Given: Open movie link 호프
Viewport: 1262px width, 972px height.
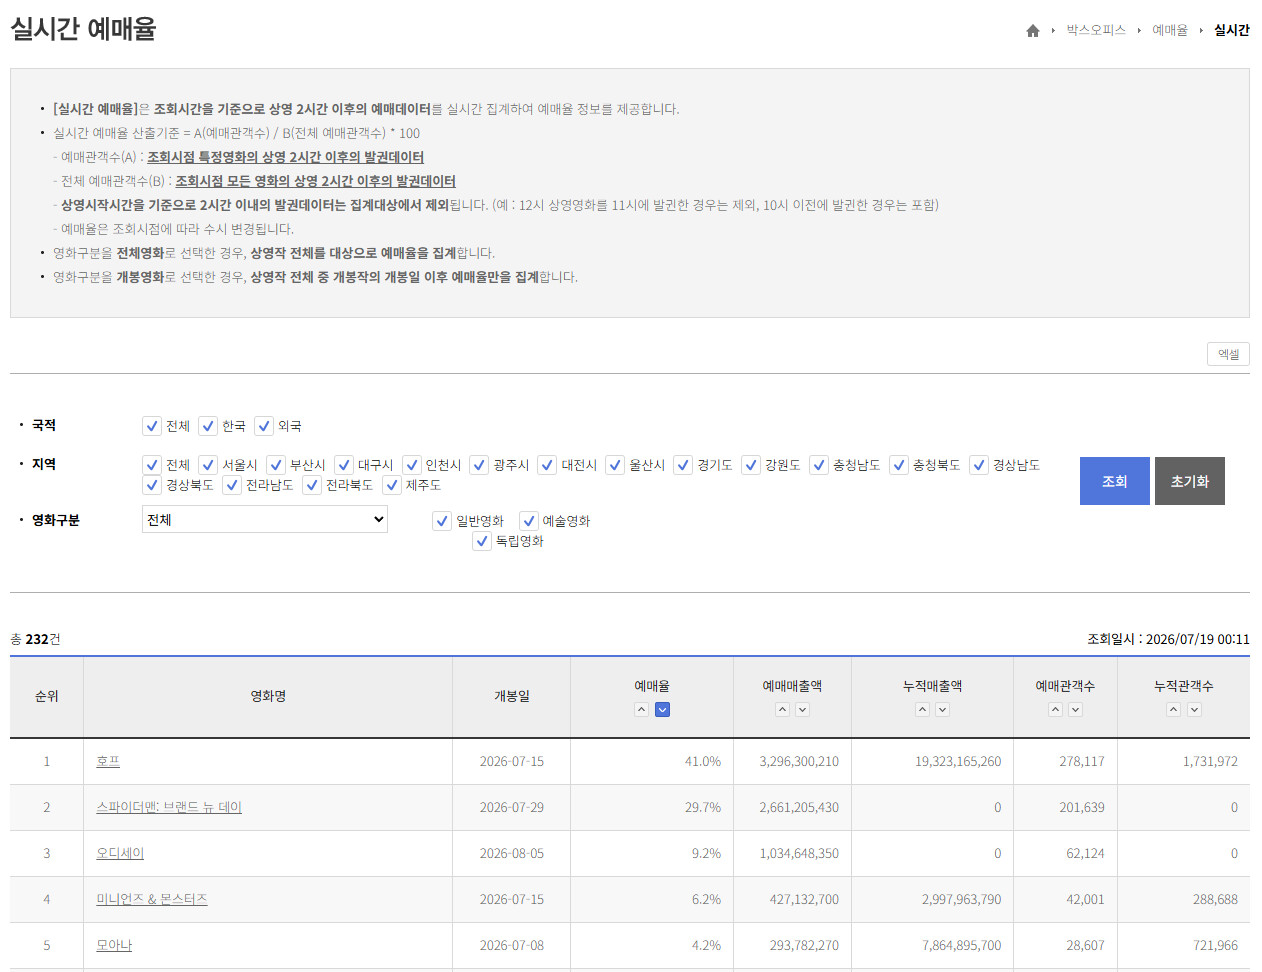Looking at the screenshot, I should tap(108, 762).
